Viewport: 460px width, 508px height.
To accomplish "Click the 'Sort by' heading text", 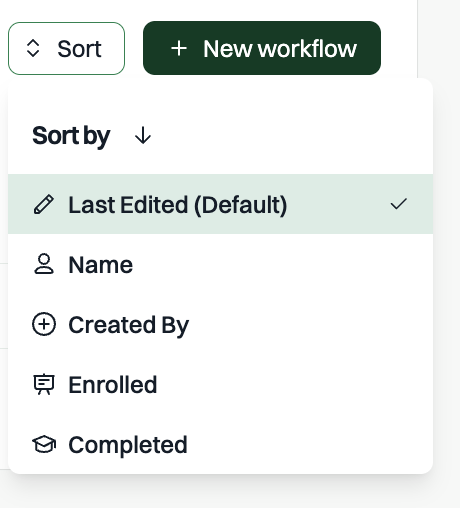I will coord(71,136).
